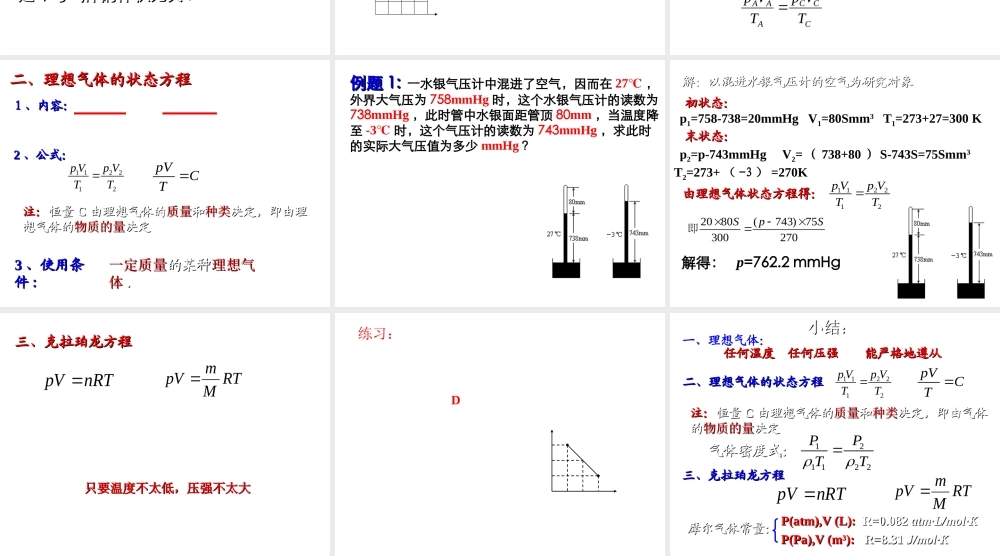This screenshot has width=1000, height=556.
Task: Click the 初状态 label
Action: pos(707,103)
